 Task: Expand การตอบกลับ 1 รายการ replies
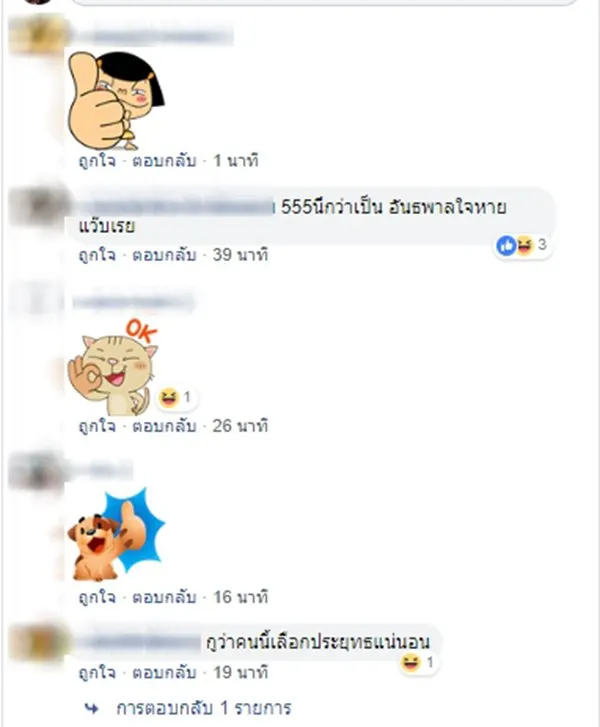[204, 708]
